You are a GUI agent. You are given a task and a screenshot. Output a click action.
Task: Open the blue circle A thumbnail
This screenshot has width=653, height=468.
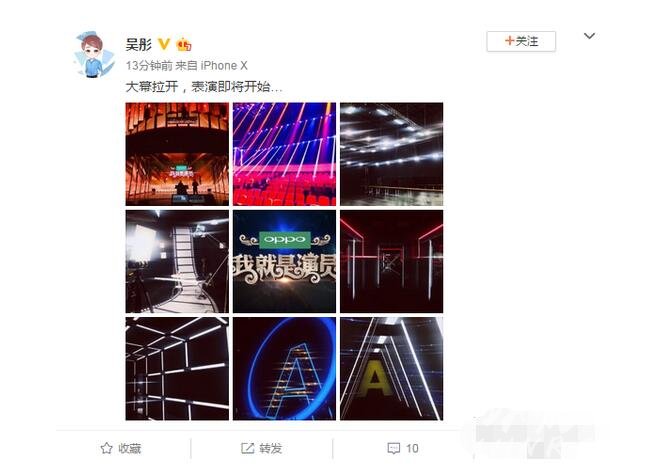coord(284,369)
